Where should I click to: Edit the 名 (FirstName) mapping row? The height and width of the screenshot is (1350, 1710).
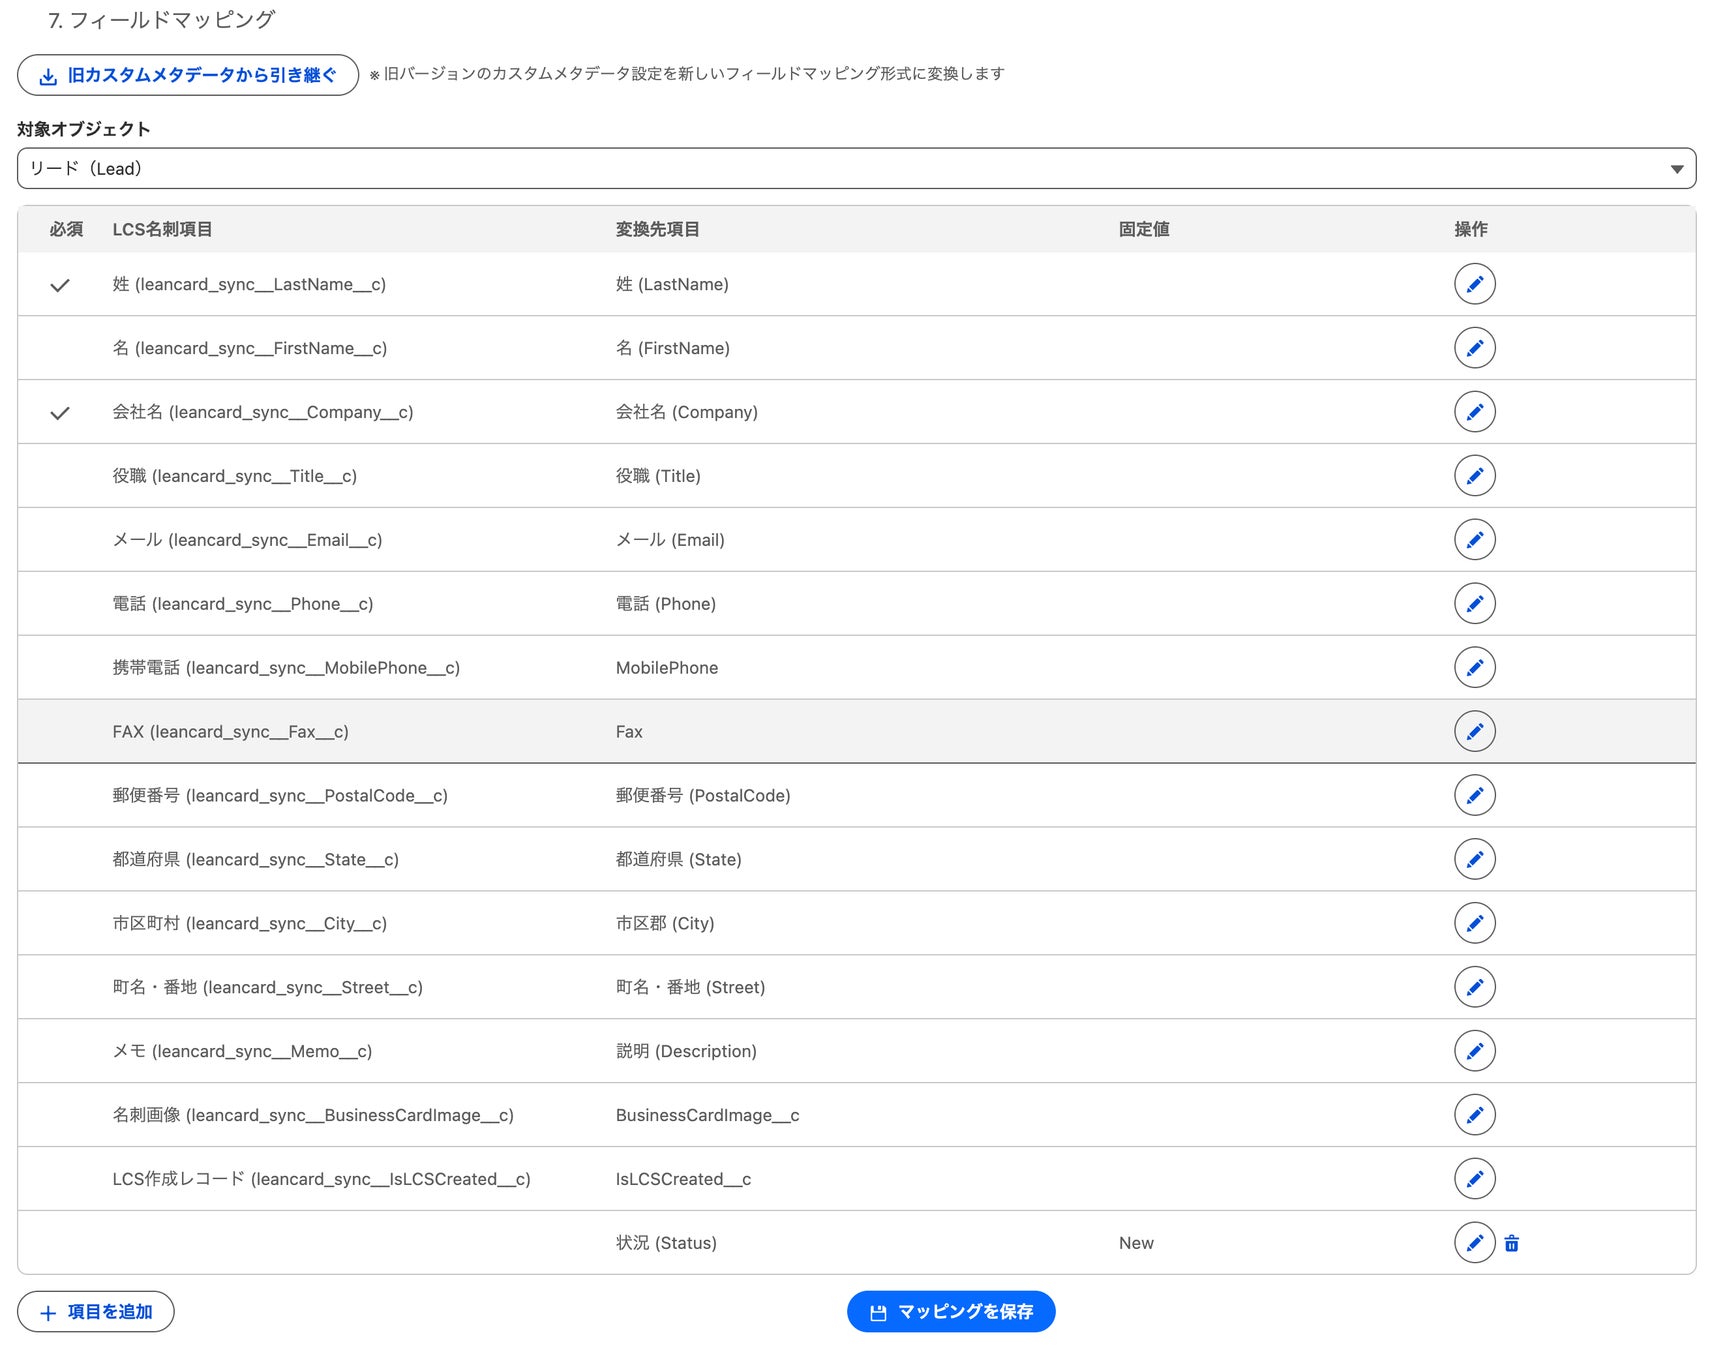pyautogui.click(x=1474, y=348)
